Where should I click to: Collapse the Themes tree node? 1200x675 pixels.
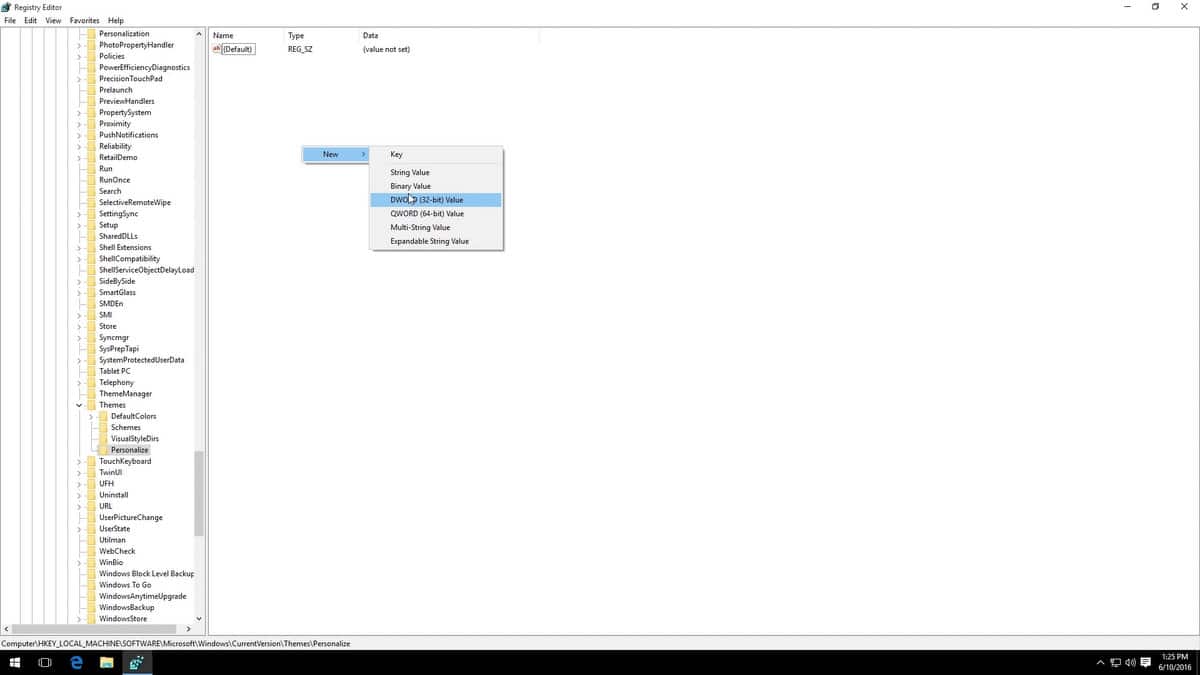coord(79,405)
